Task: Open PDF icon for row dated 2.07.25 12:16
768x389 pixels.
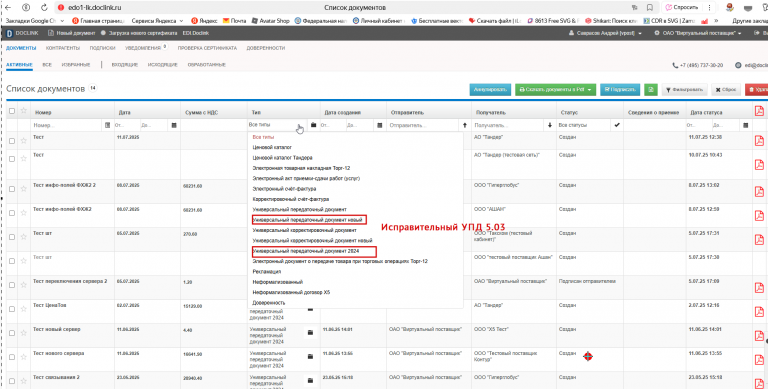Action: (759, 312)
